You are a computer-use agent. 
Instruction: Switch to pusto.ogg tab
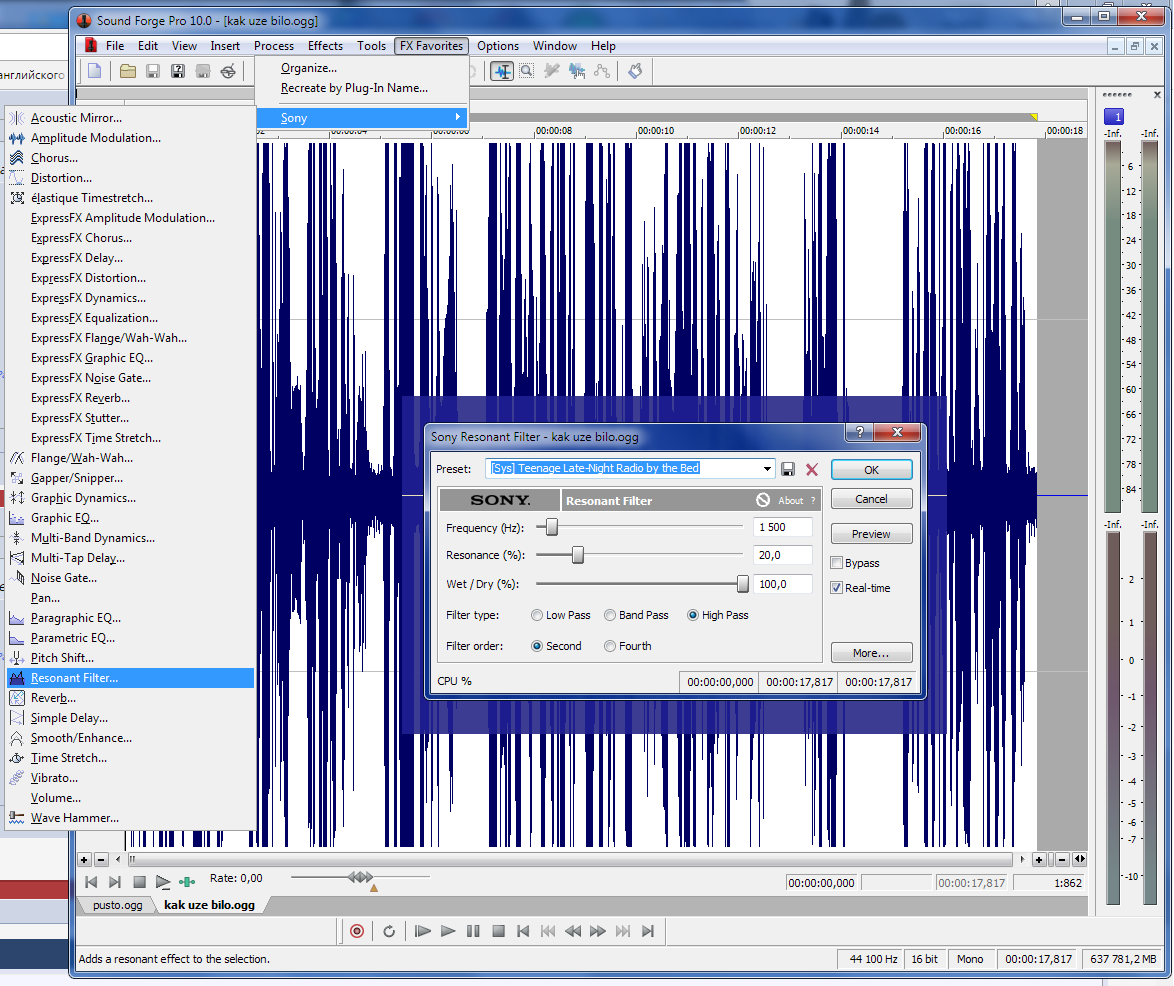118,904
